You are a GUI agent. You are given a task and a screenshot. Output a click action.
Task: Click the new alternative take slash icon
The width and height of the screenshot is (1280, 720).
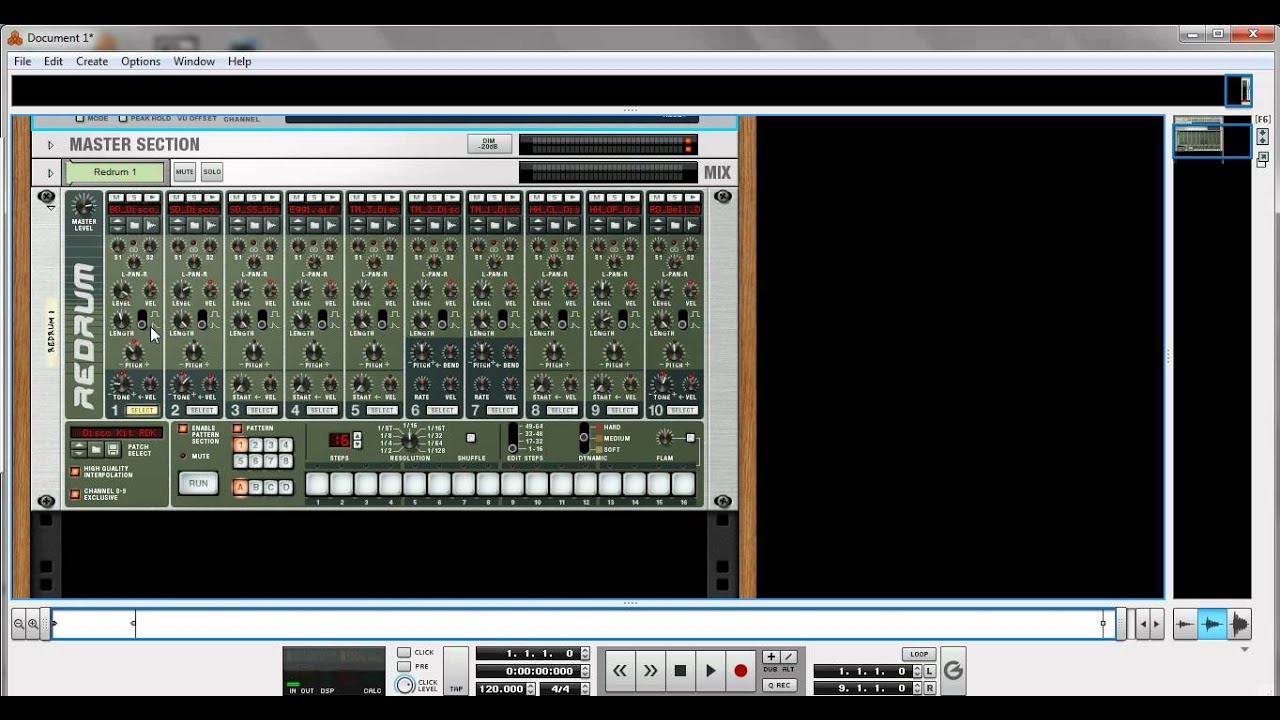789,656
